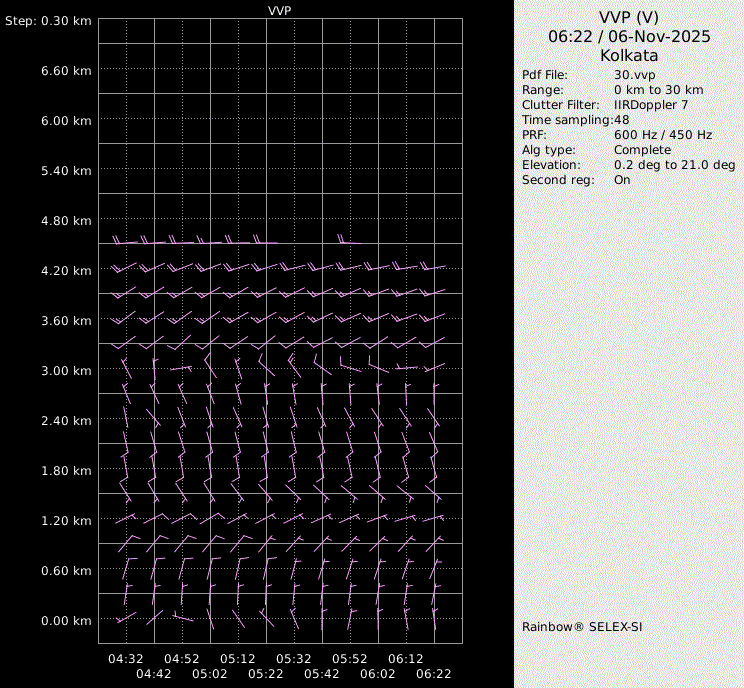
Task: Click the VVP chart title above the plot
Action: pos(280,10)
